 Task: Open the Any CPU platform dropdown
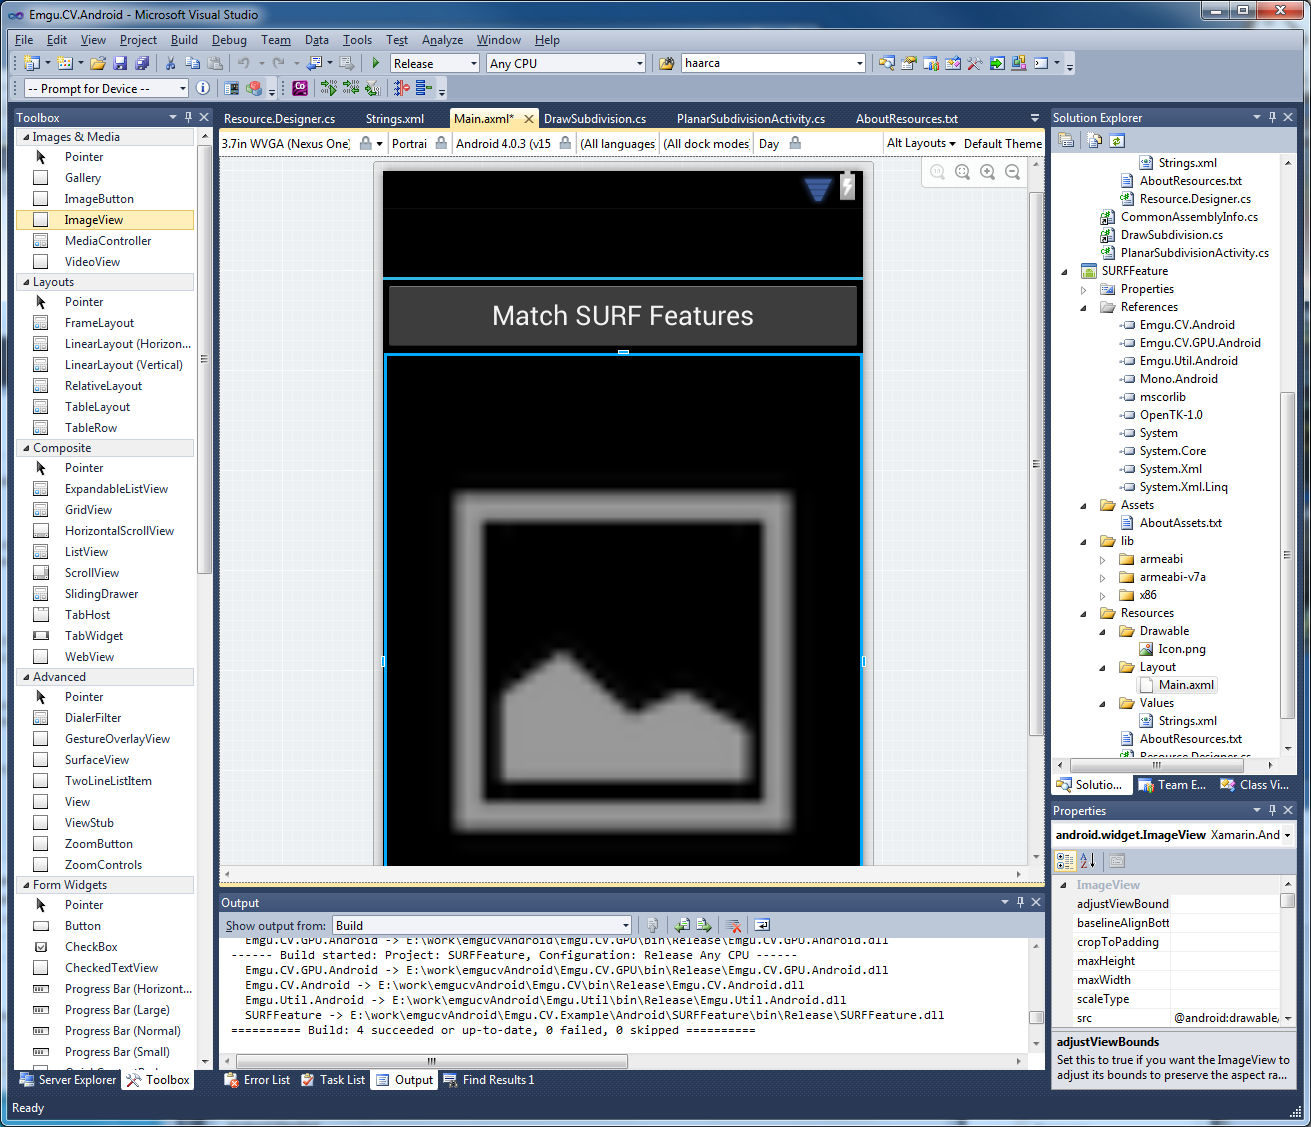pyautogui.click(x=566, y=63)
